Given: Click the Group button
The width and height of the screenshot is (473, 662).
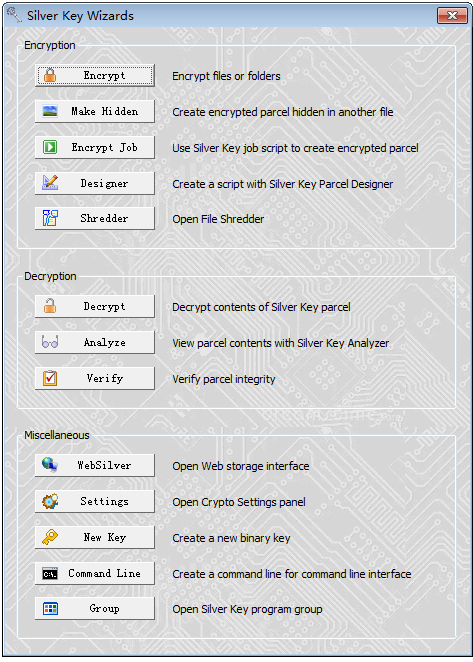Looking at the screenshot, I should 95,608.
